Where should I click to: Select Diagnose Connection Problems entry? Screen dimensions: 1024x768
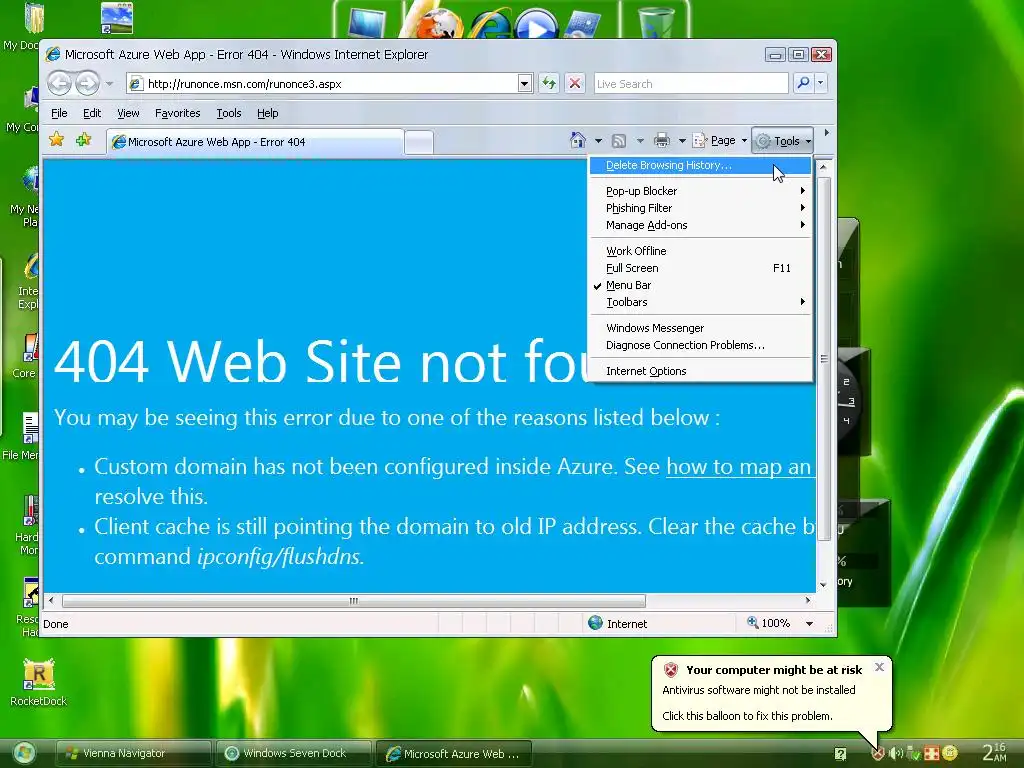[700, 345]
